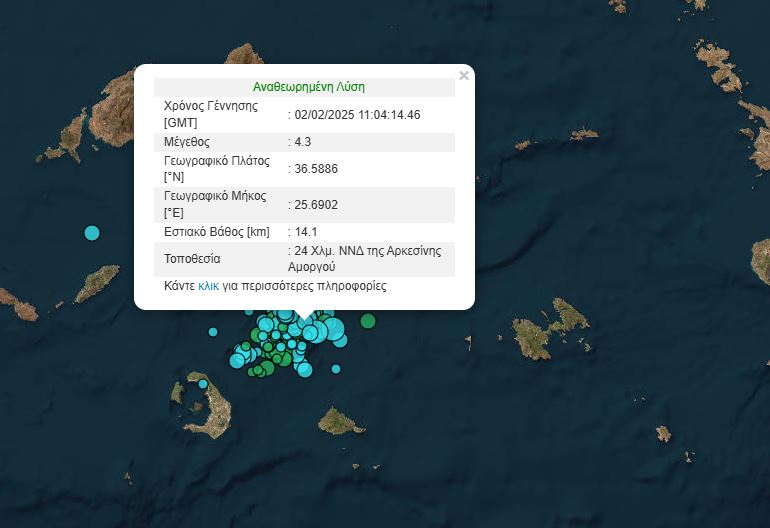Click the focal depth value 14.1
The height and width of the screenshot is (528, 770).
click(x=304, y=232)
